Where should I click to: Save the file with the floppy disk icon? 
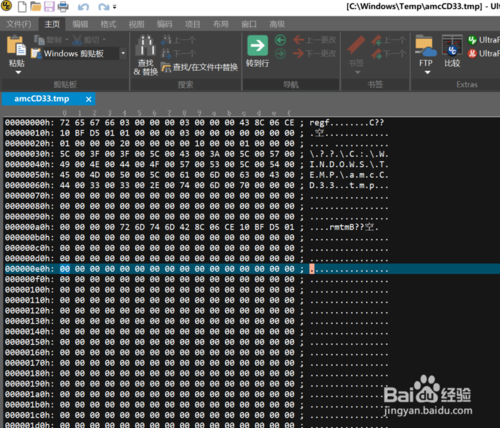[x=49, y=6]
